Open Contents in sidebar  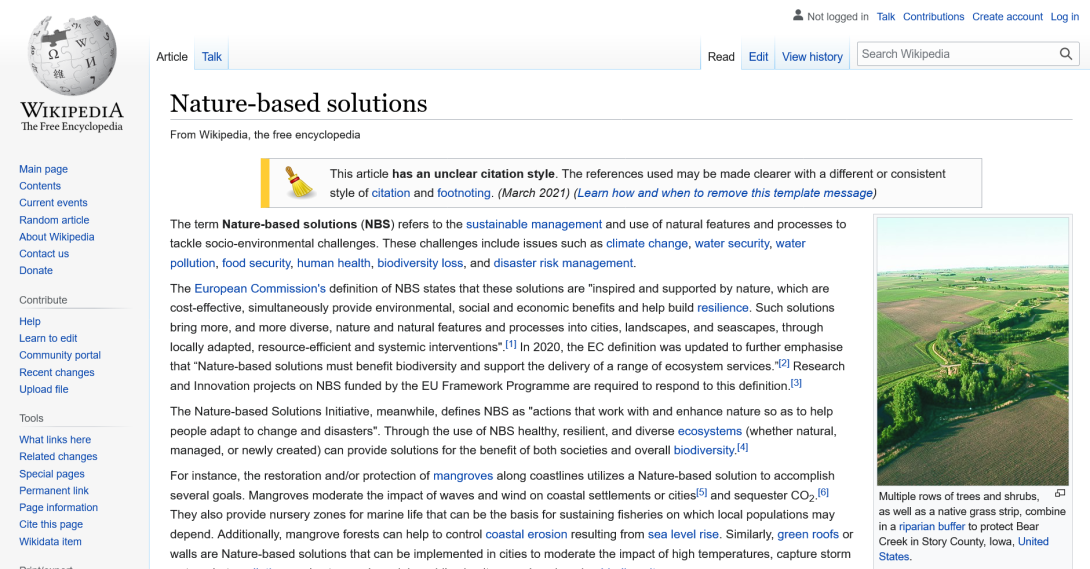(x=40, y=186)
